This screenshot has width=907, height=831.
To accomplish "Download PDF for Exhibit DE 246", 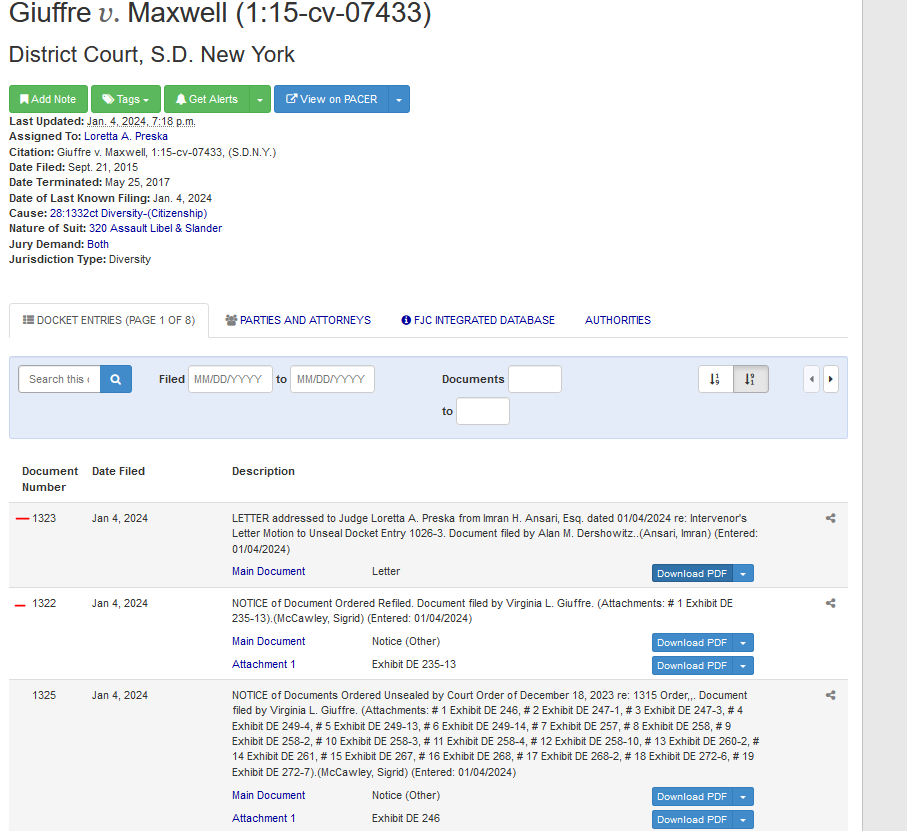I will click(692, 819).
